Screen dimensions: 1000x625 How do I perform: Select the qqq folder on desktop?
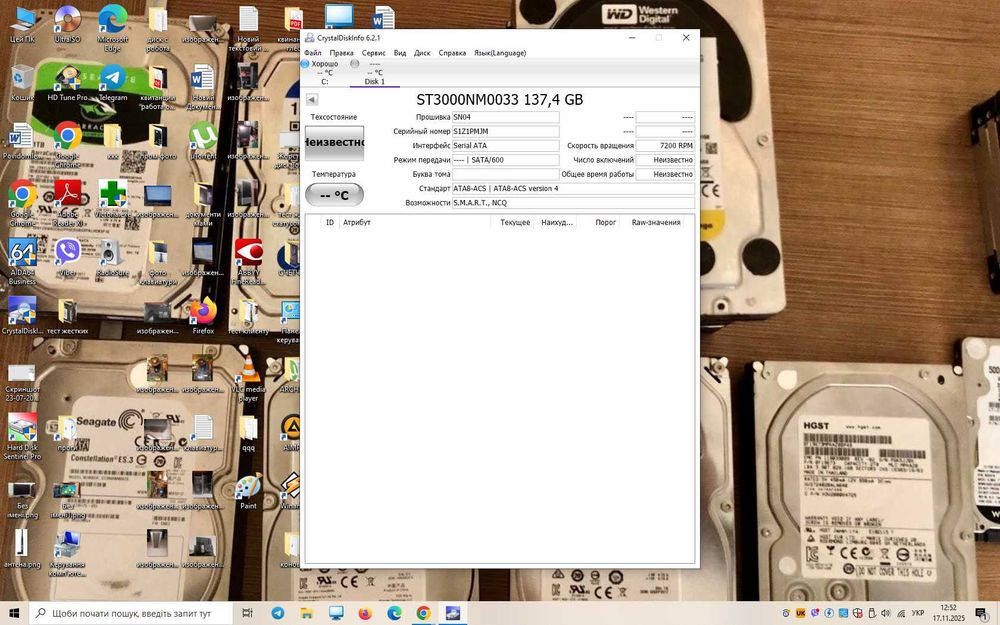point(248,434)
